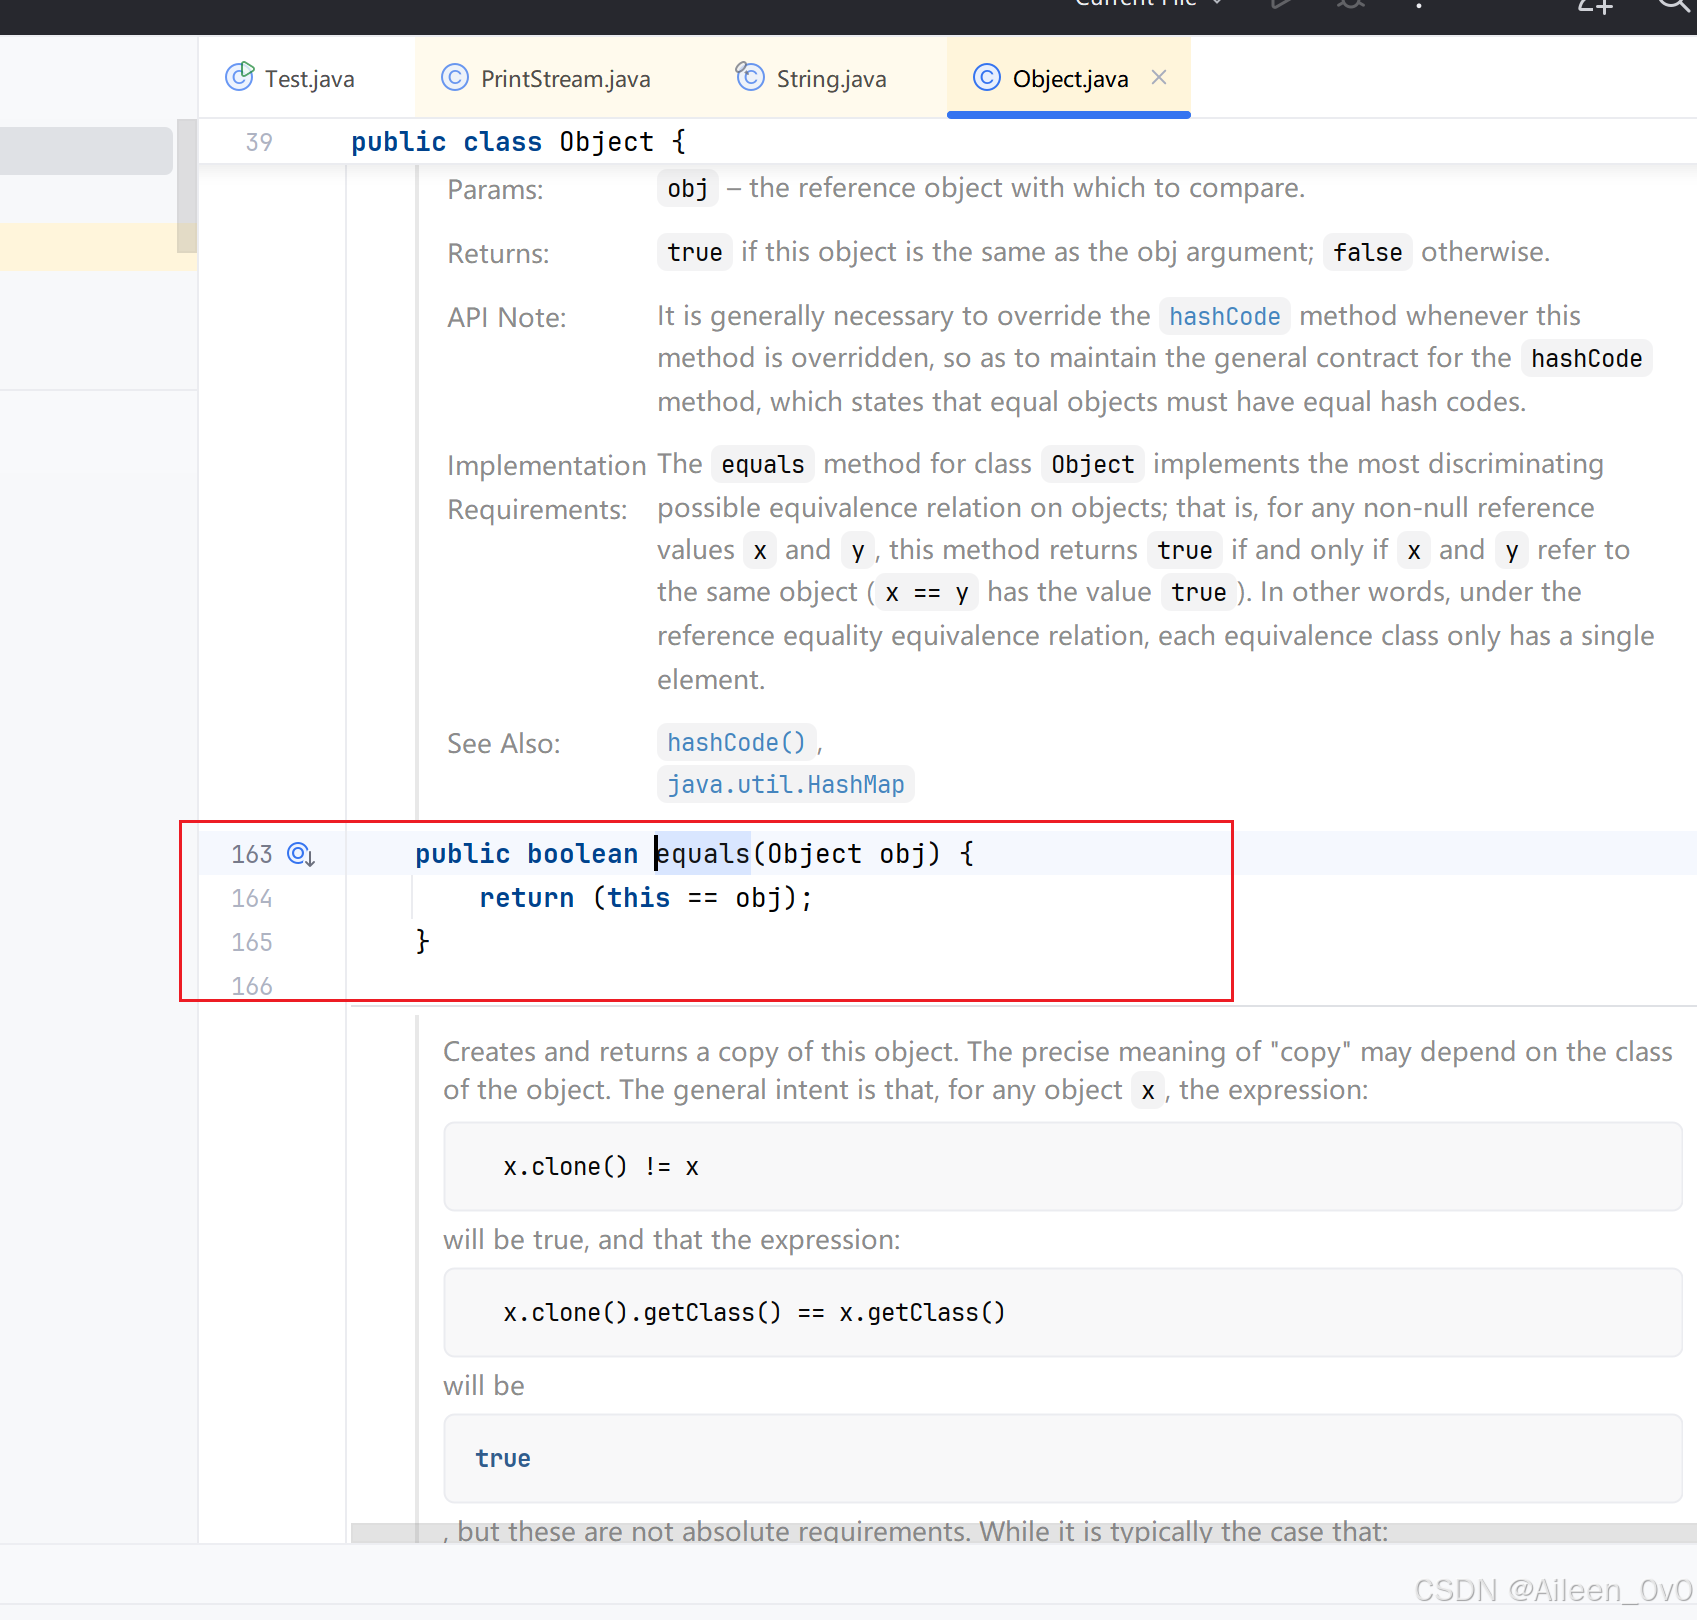Click the 'x.clone() != x' code block
This screenshot has height=1620, width=1697.
[x=1063, y=1166]
